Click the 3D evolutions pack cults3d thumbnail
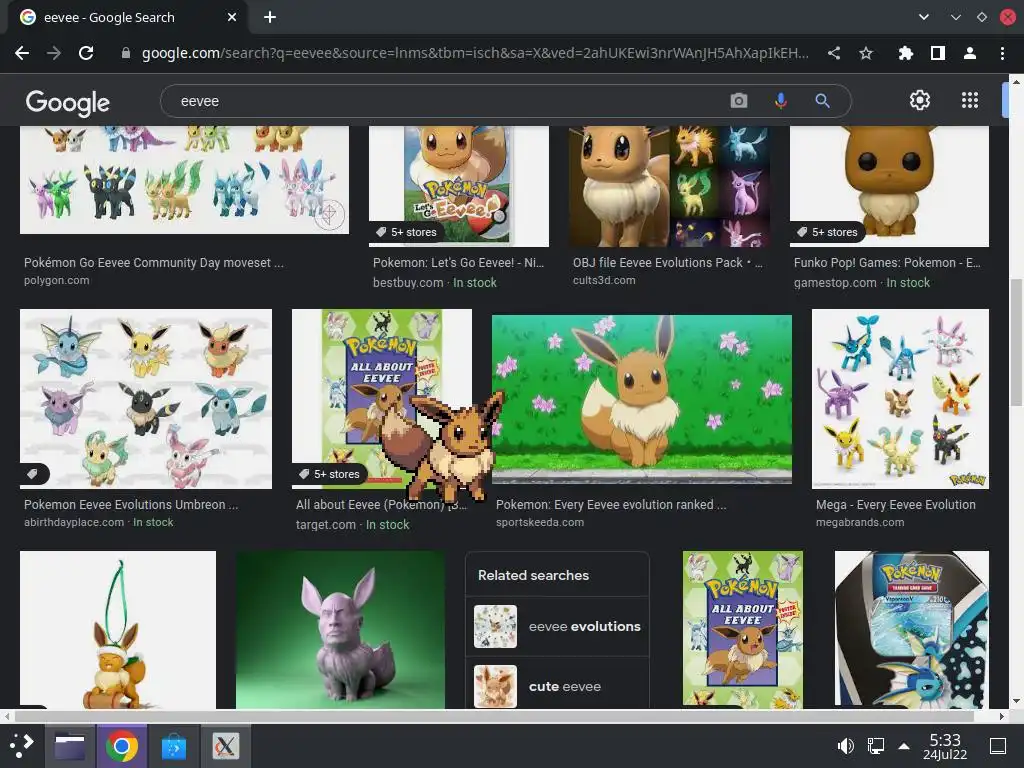The image size is (1024, 768). tap(669, 186)
